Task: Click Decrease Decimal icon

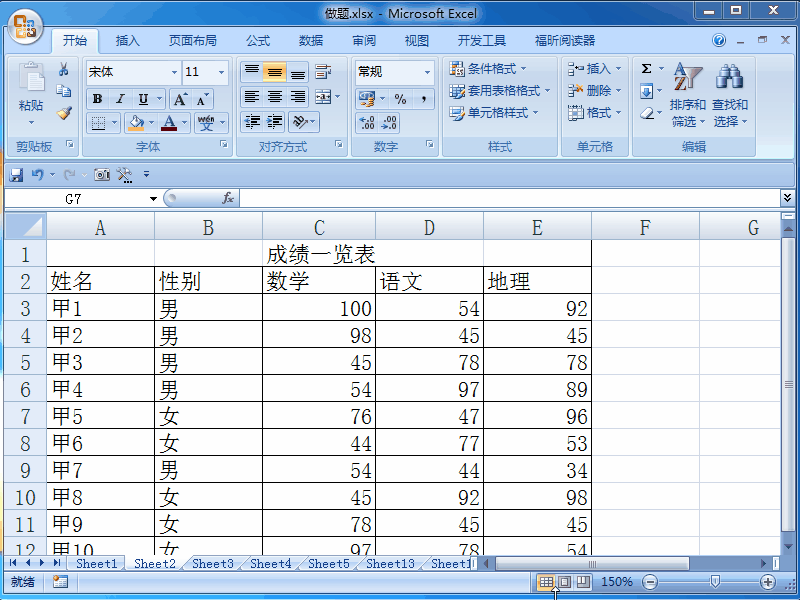Action: point(389,123)
